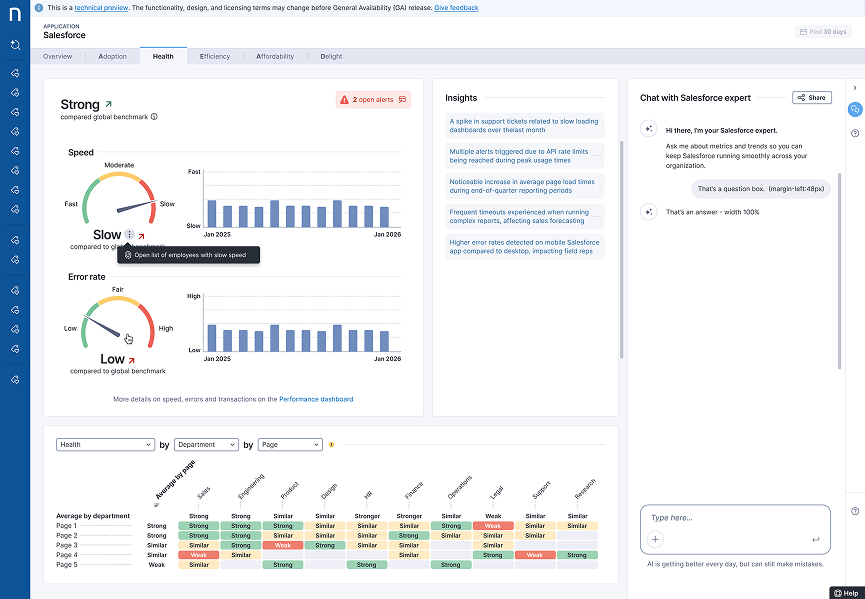Switch to the Delight tab
Screen dimensions: 865x599
(x=331, y=56)
